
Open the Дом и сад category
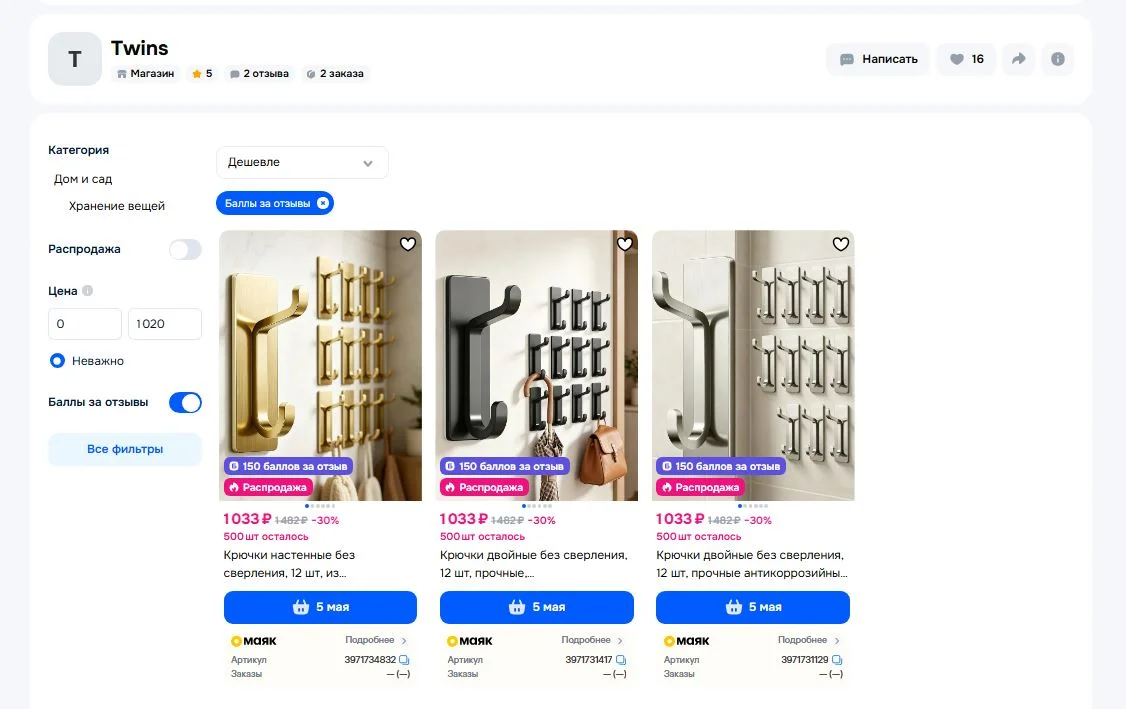coord(83,179)
